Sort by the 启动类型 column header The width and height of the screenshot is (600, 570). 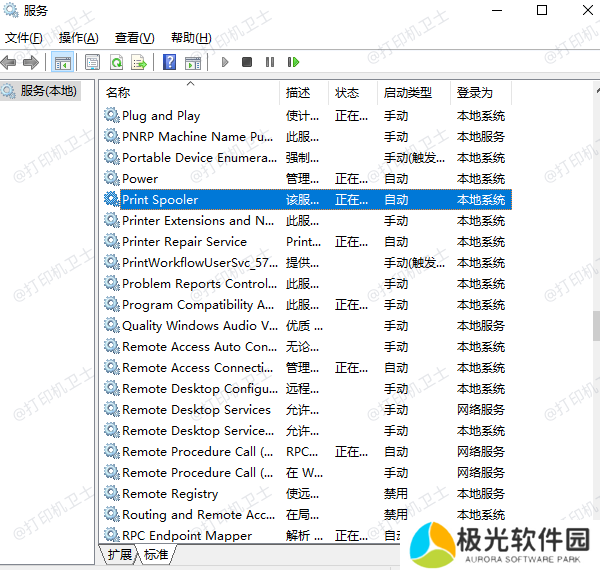pos(414,93)
